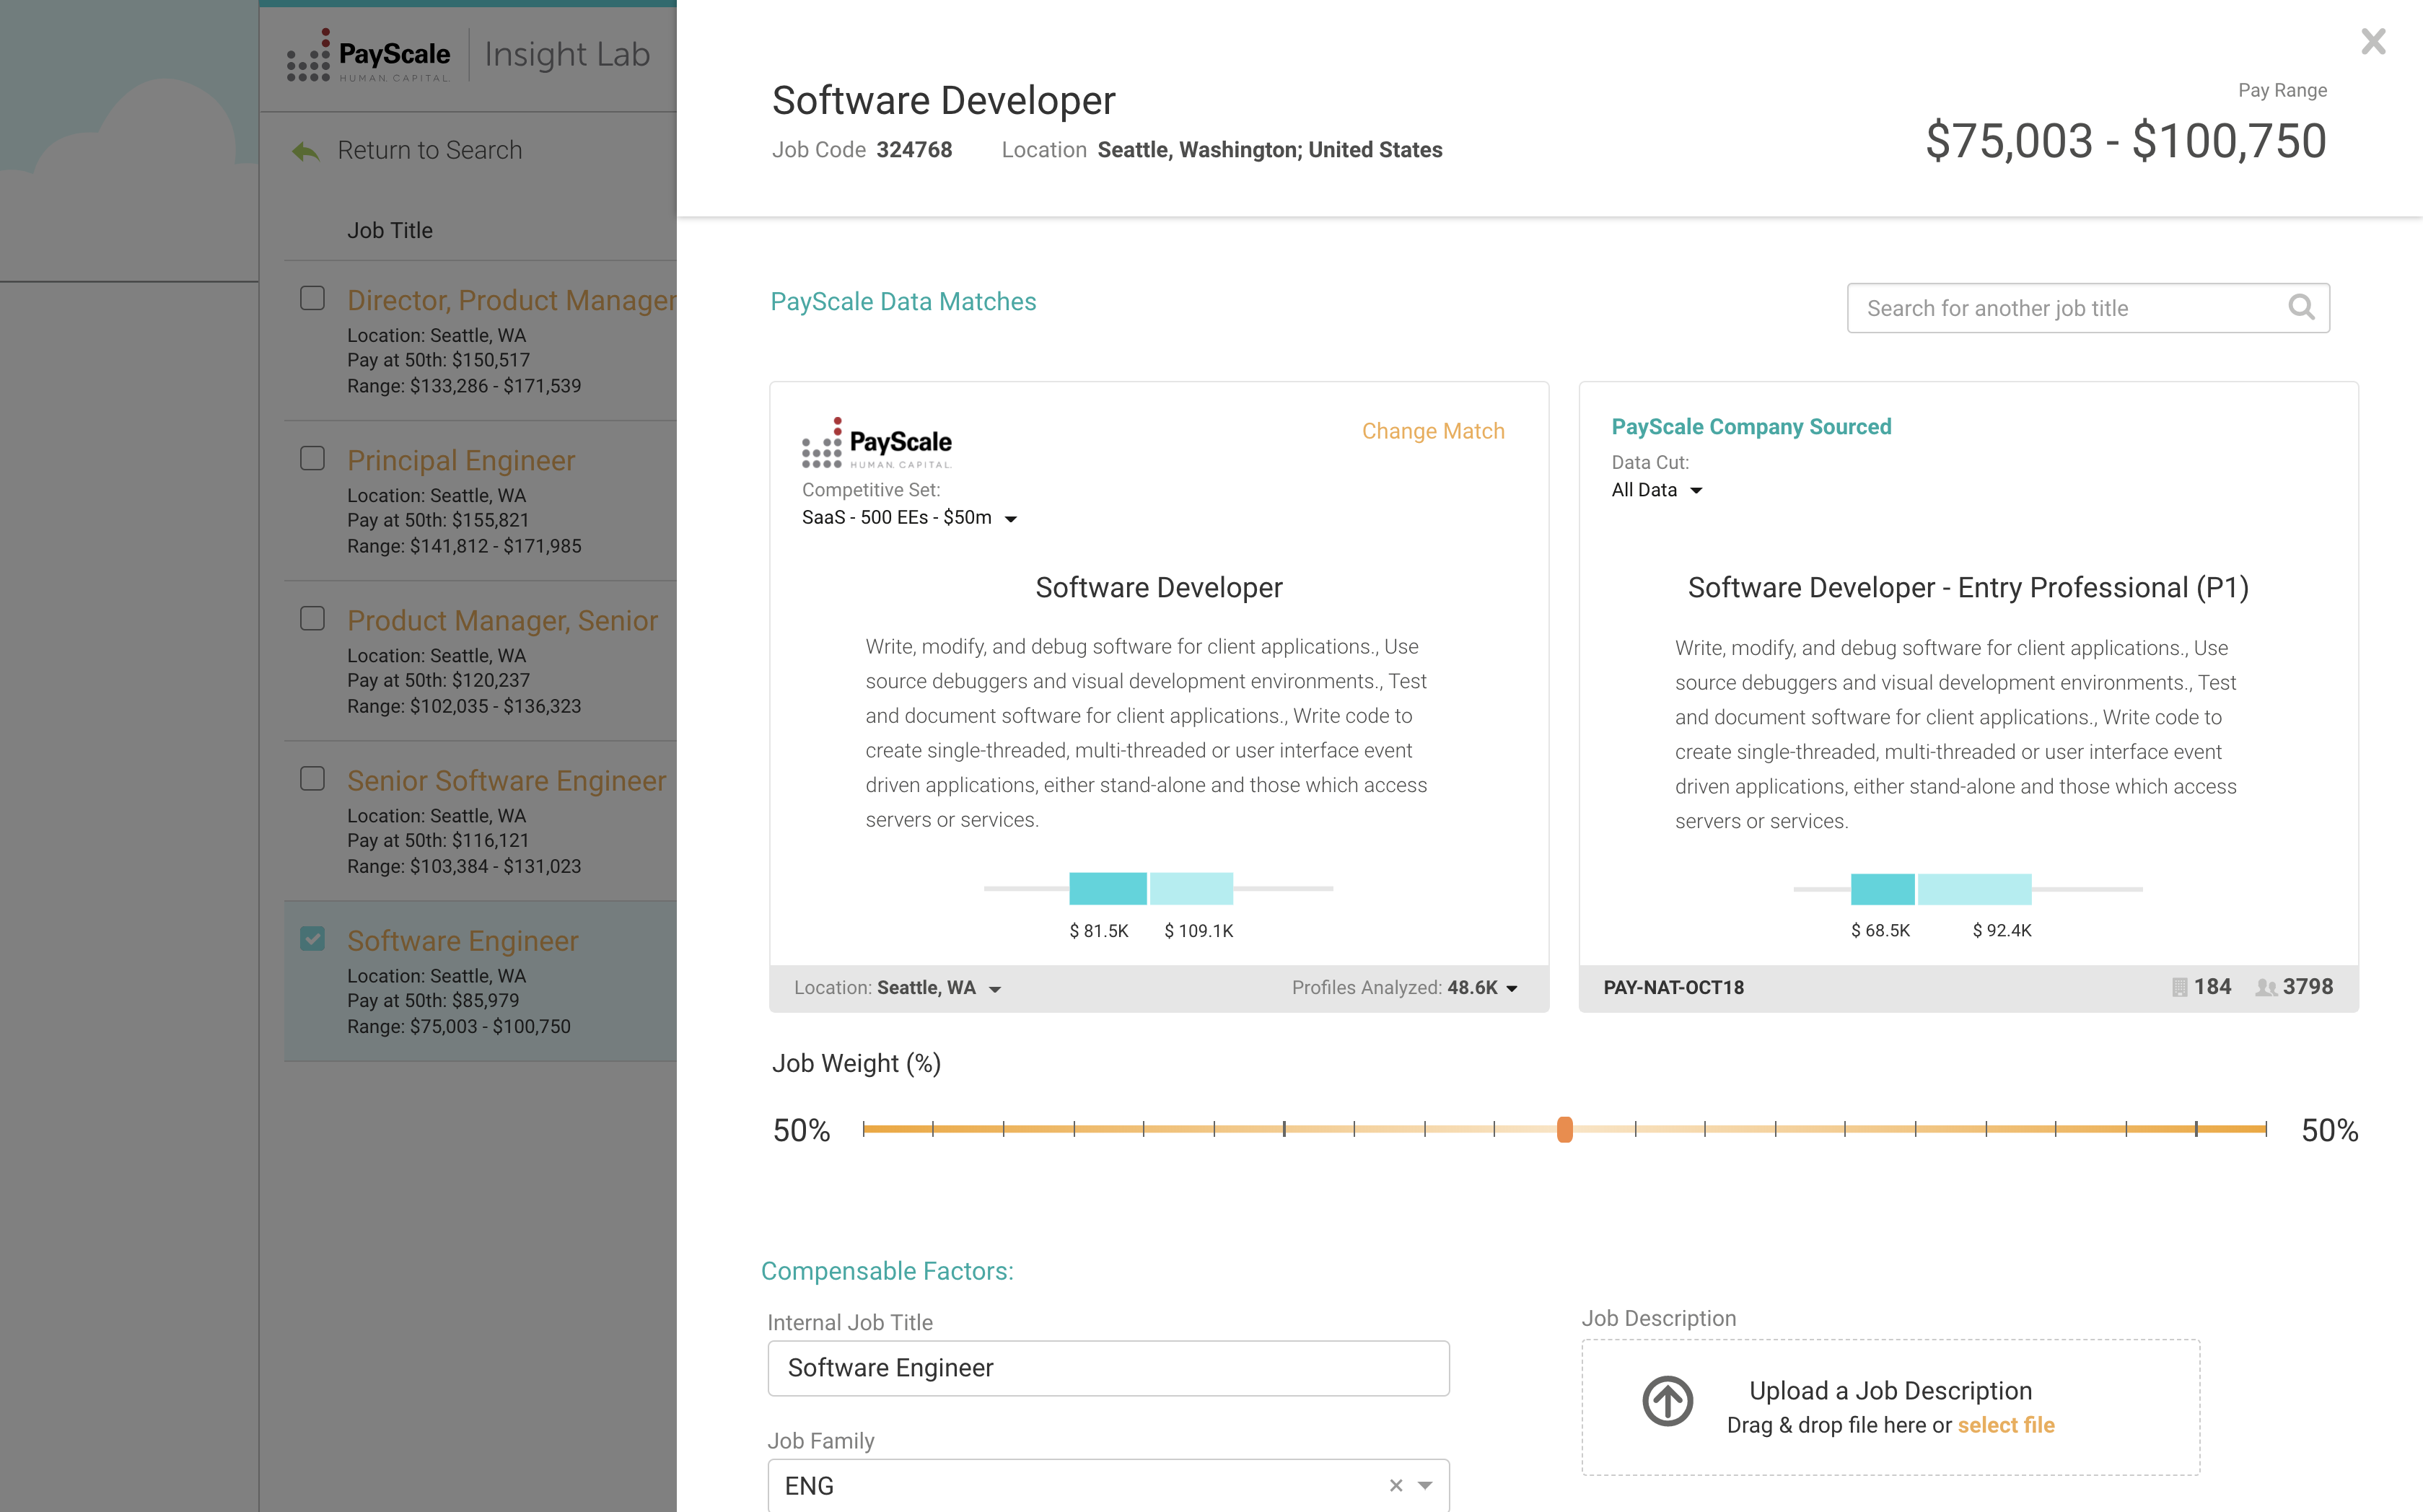The image size is (2423, 1512).
Task: Click the PaySca​le logo on match card
Action: pyautogui.click(x=876, y=443)
